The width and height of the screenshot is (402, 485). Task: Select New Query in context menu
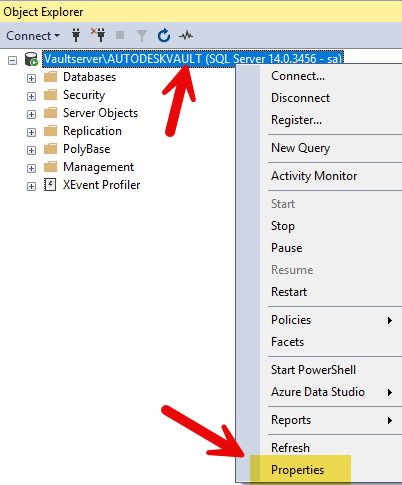[x=301, y=148]
